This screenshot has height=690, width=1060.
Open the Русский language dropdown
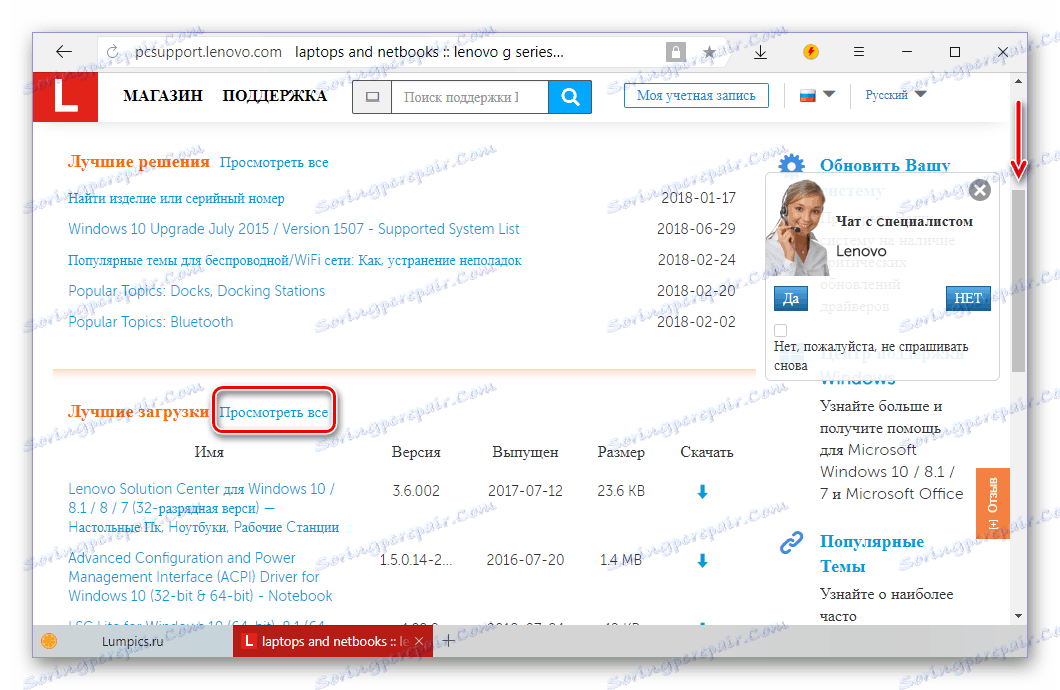895,95
